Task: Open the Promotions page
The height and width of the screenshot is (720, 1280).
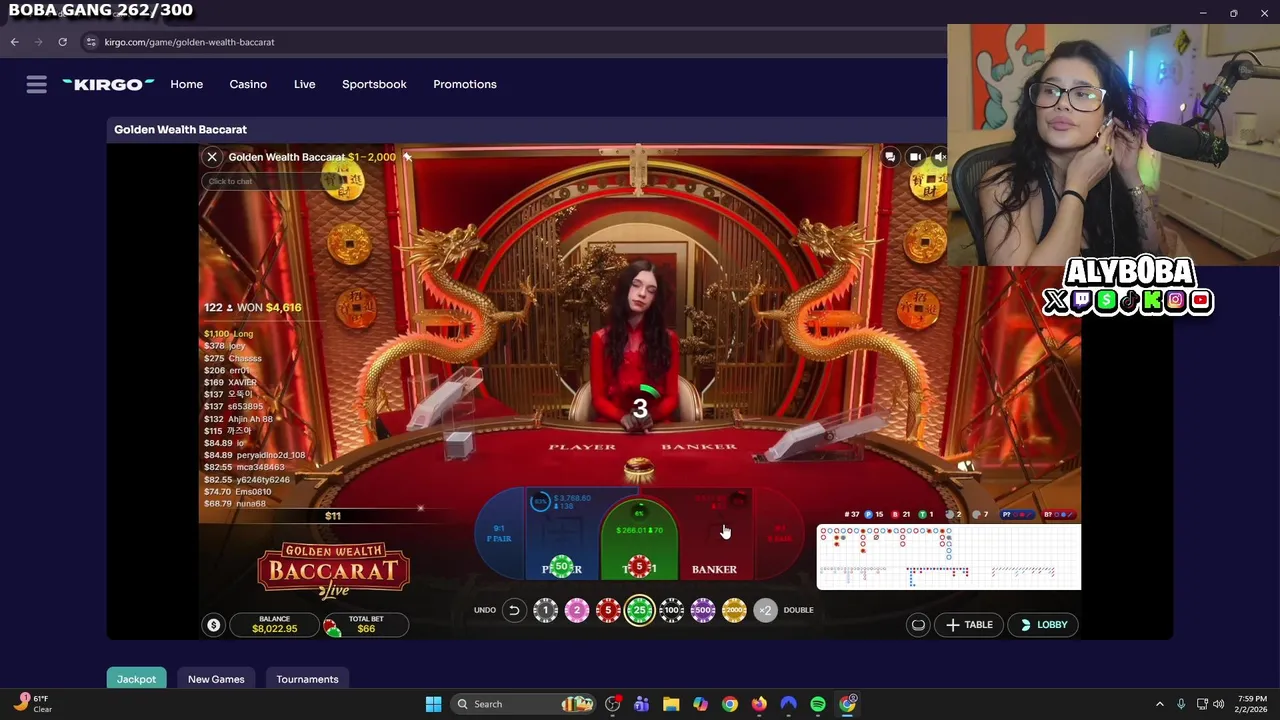Action: pos(465,85)
